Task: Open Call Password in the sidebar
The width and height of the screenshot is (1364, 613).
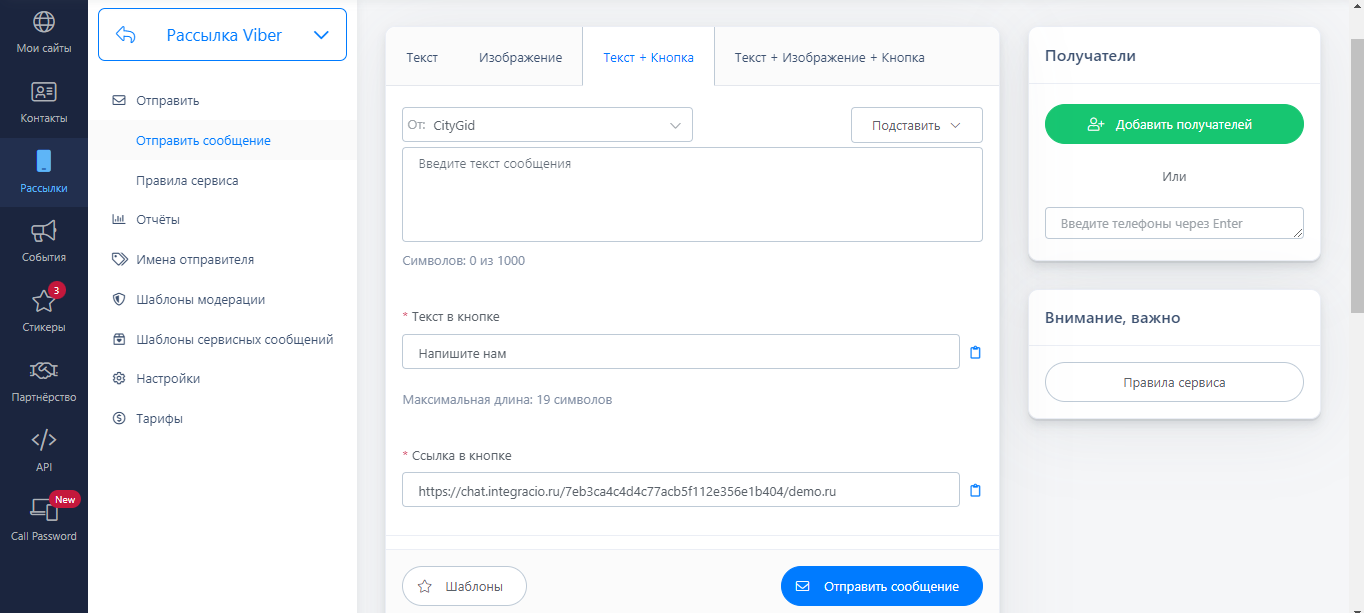Action: [x=44, y=511]
